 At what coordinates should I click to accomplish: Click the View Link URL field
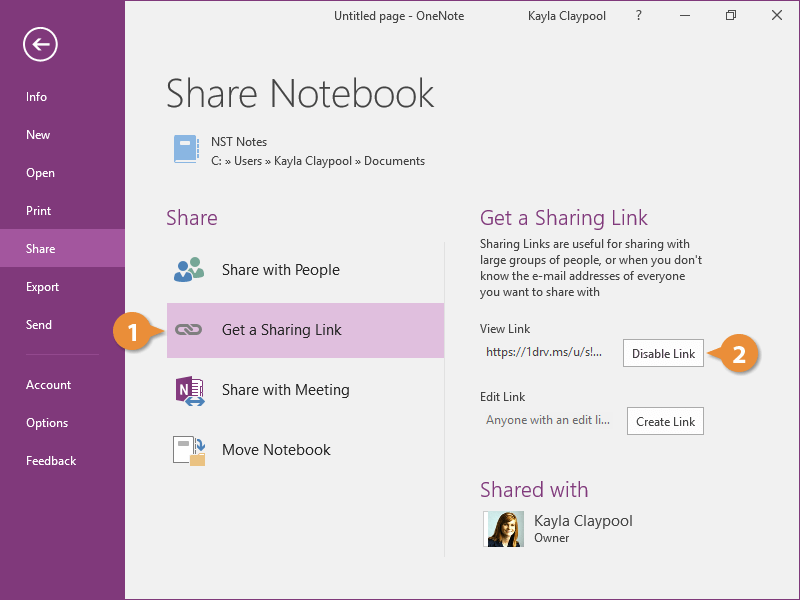(x=545, y=352)
